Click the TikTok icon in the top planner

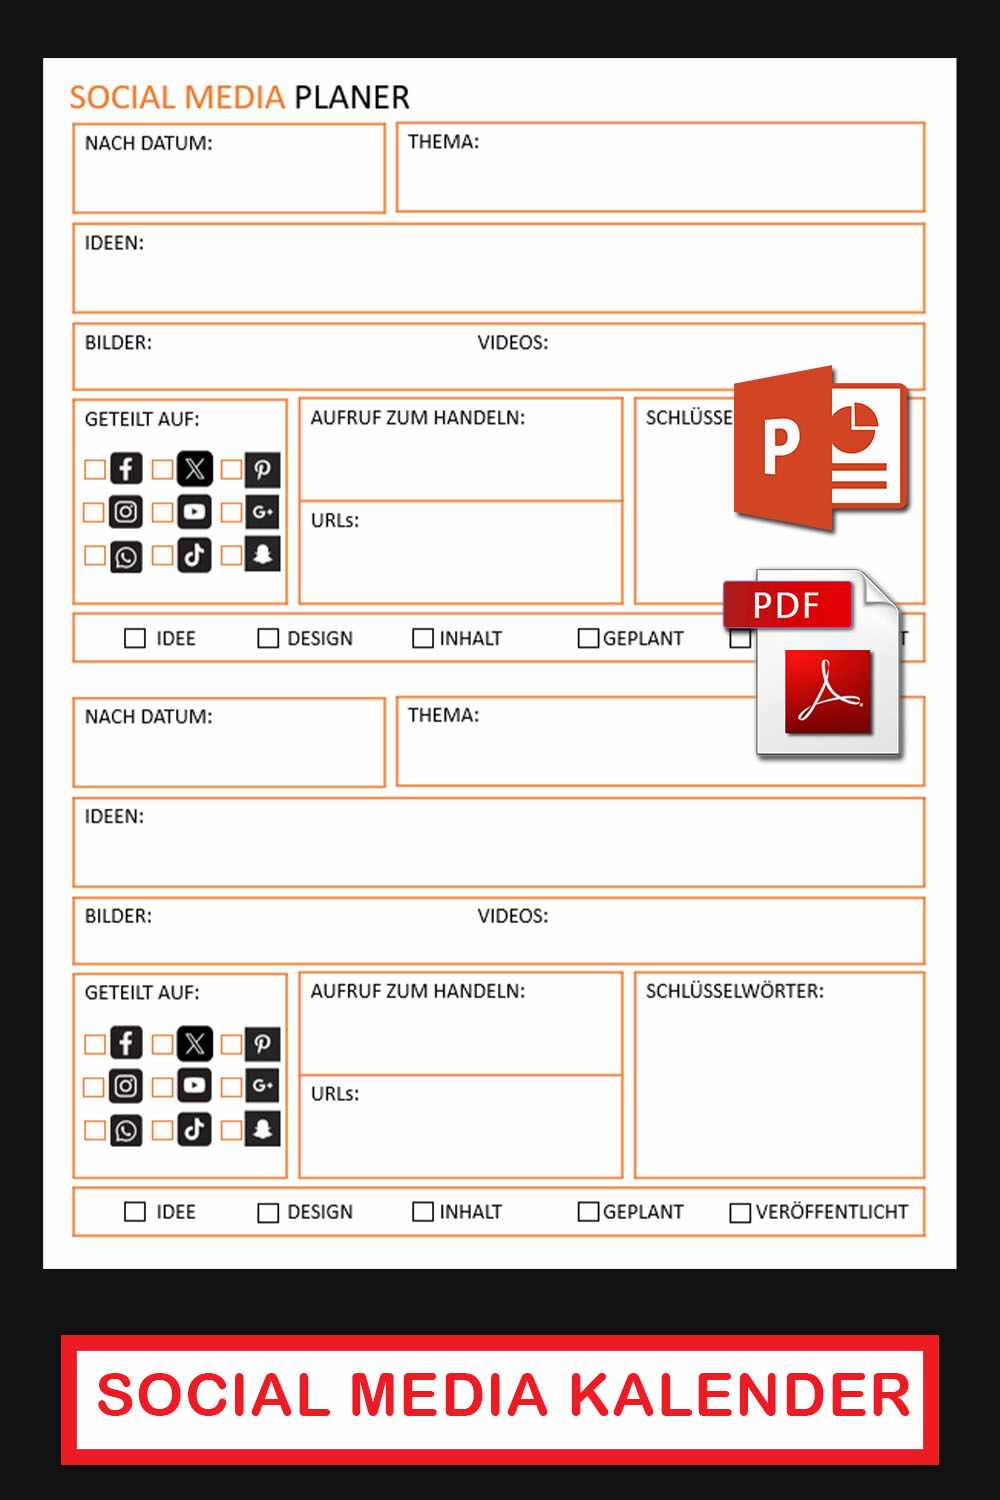coord(194,555)
